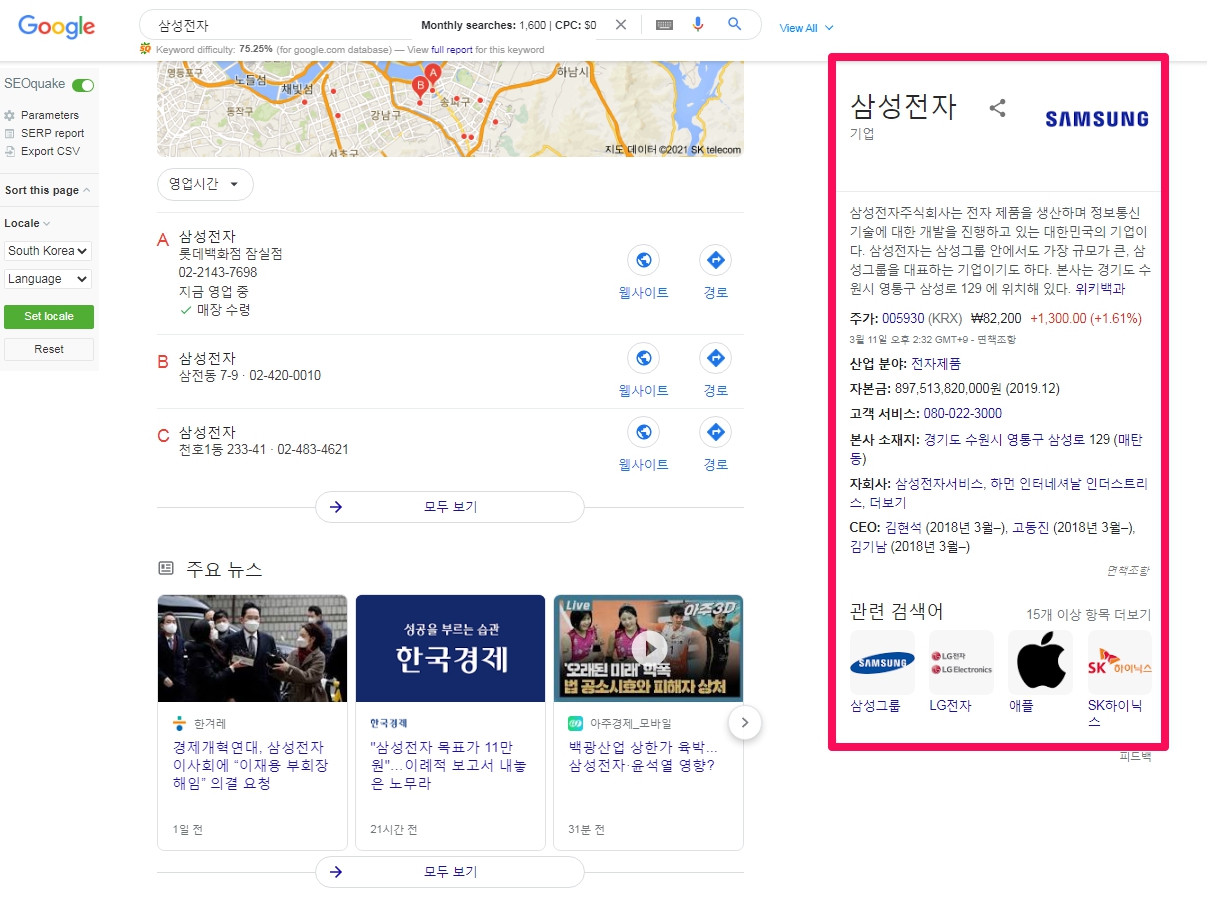The height and width of the screenshot is (907, 1207).
Task: Expand the 영업시간 filter dropdown
Action: click(x=204, y=184)
